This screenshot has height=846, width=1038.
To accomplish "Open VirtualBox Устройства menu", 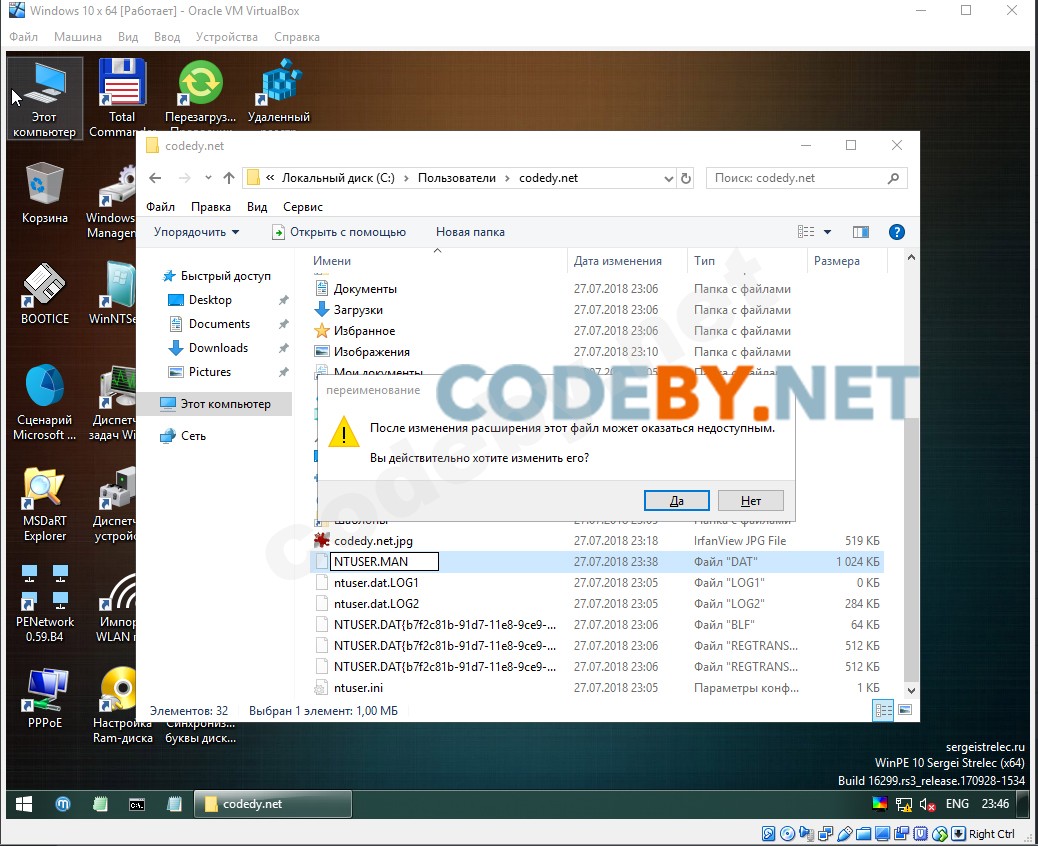I will pyautogui.click(x=226, y=36).
